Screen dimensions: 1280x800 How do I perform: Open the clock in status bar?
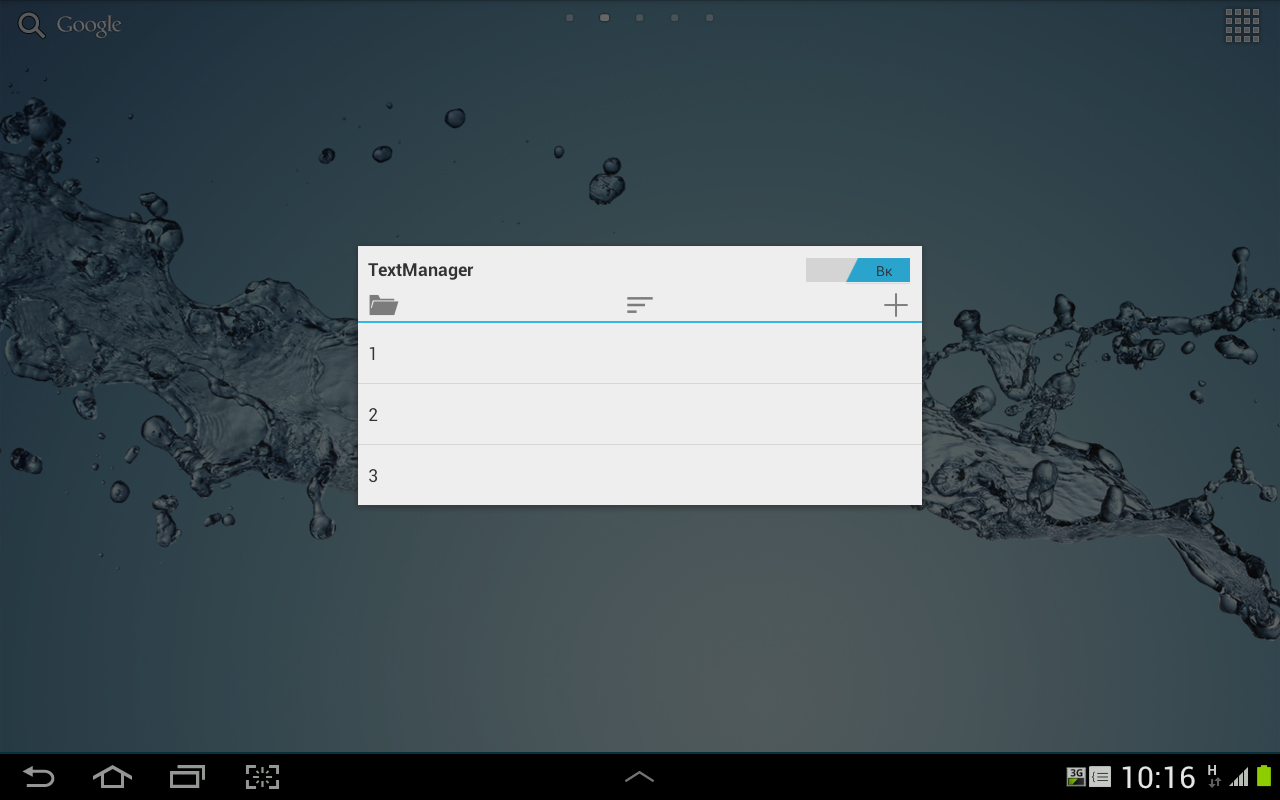[x=1158, y=777]
